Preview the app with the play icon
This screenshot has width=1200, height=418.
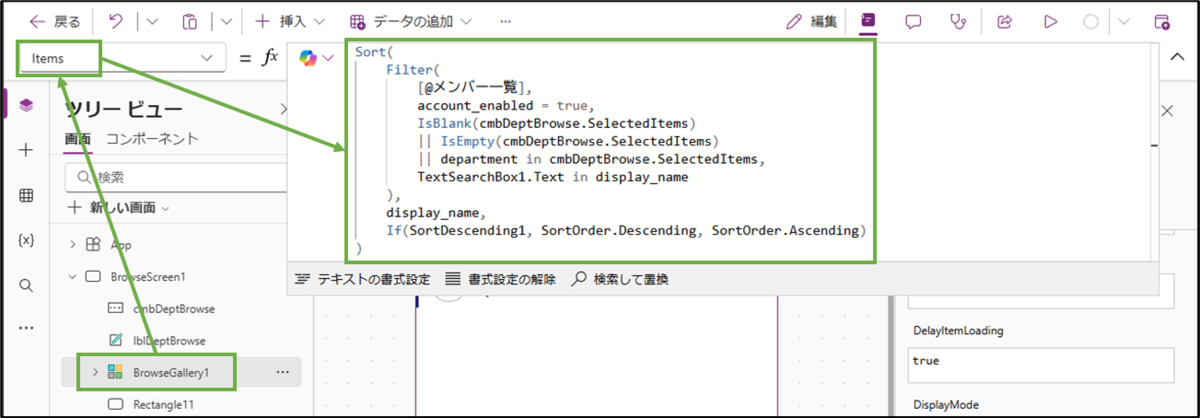pos(1050,21)
